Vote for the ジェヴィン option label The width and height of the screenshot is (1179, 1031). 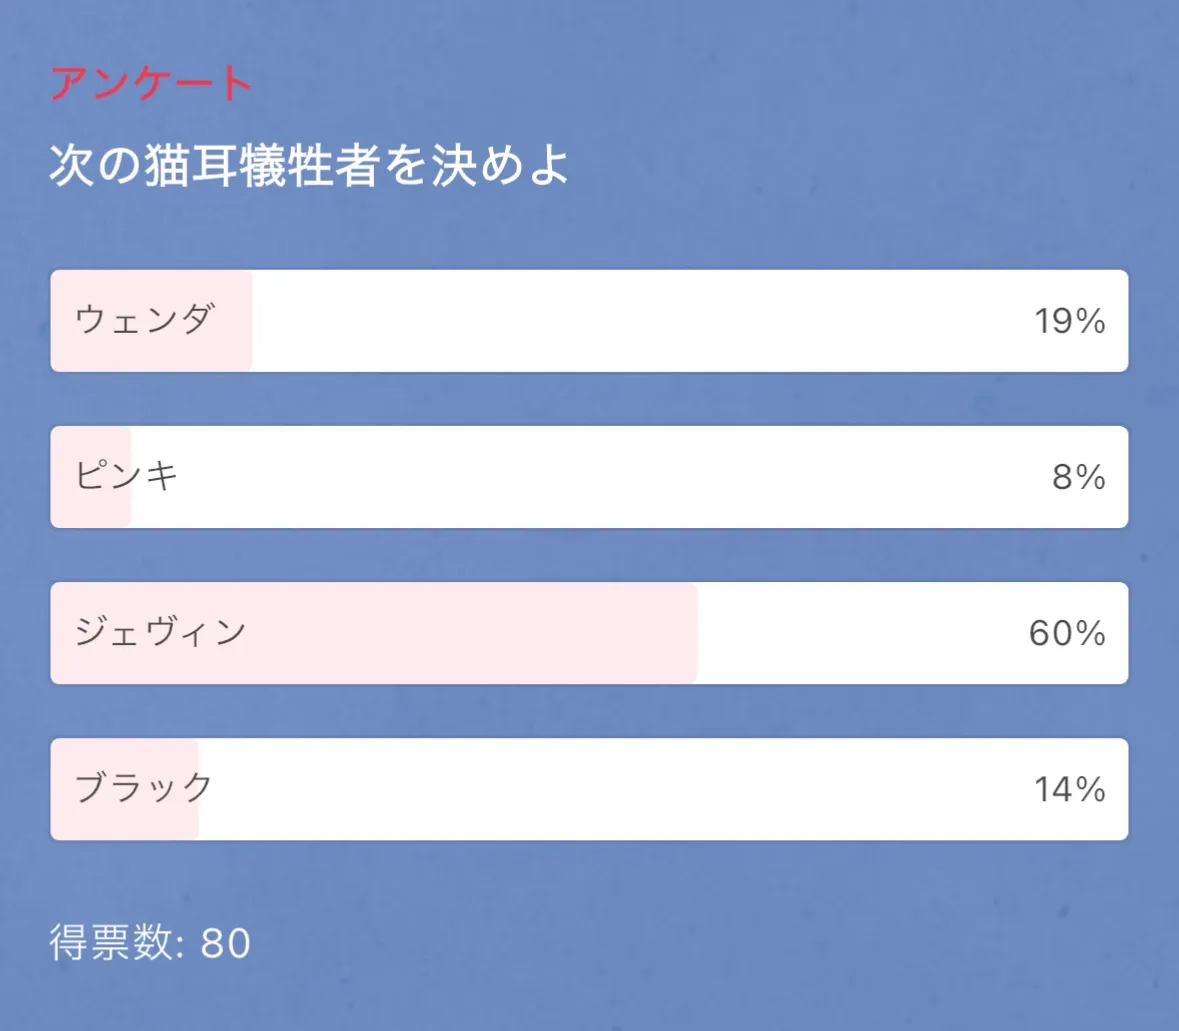click(x=160, y=632)
